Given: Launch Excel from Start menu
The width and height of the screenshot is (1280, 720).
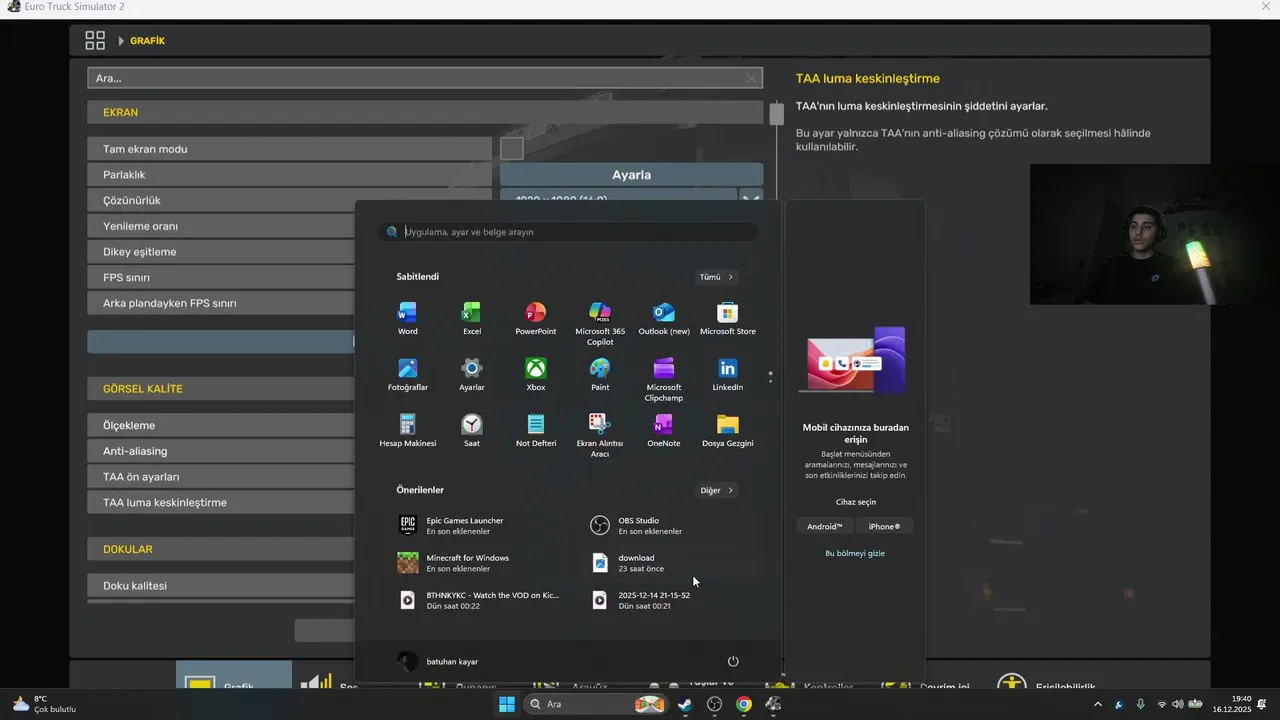Looking at the screenshot, I should 471,318.
